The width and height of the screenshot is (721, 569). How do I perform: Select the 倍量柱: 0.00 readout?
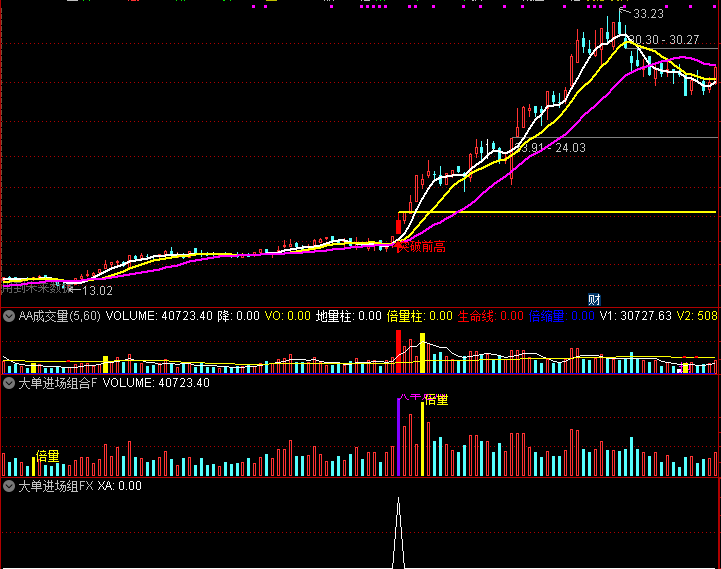click(420, 316)
